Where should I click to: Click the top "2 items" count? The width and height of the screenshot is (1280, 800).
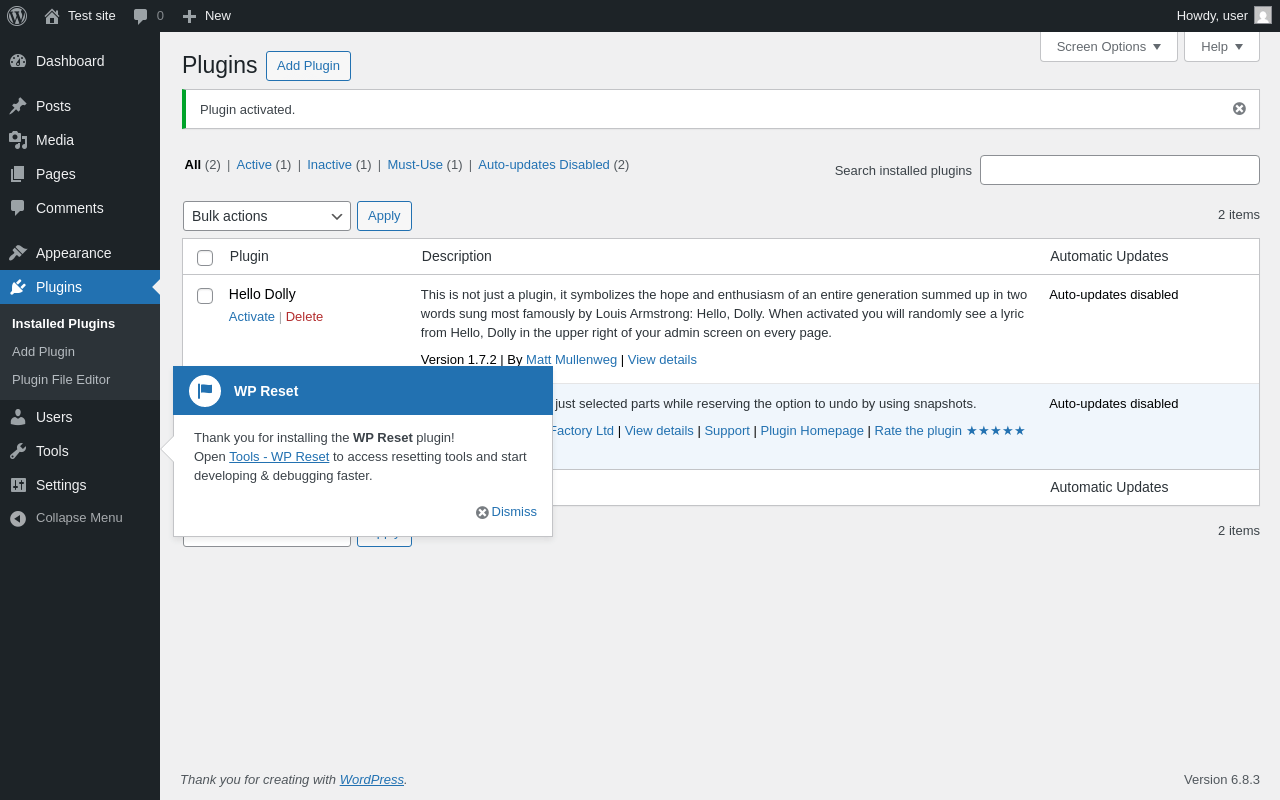coord(1239,215)
